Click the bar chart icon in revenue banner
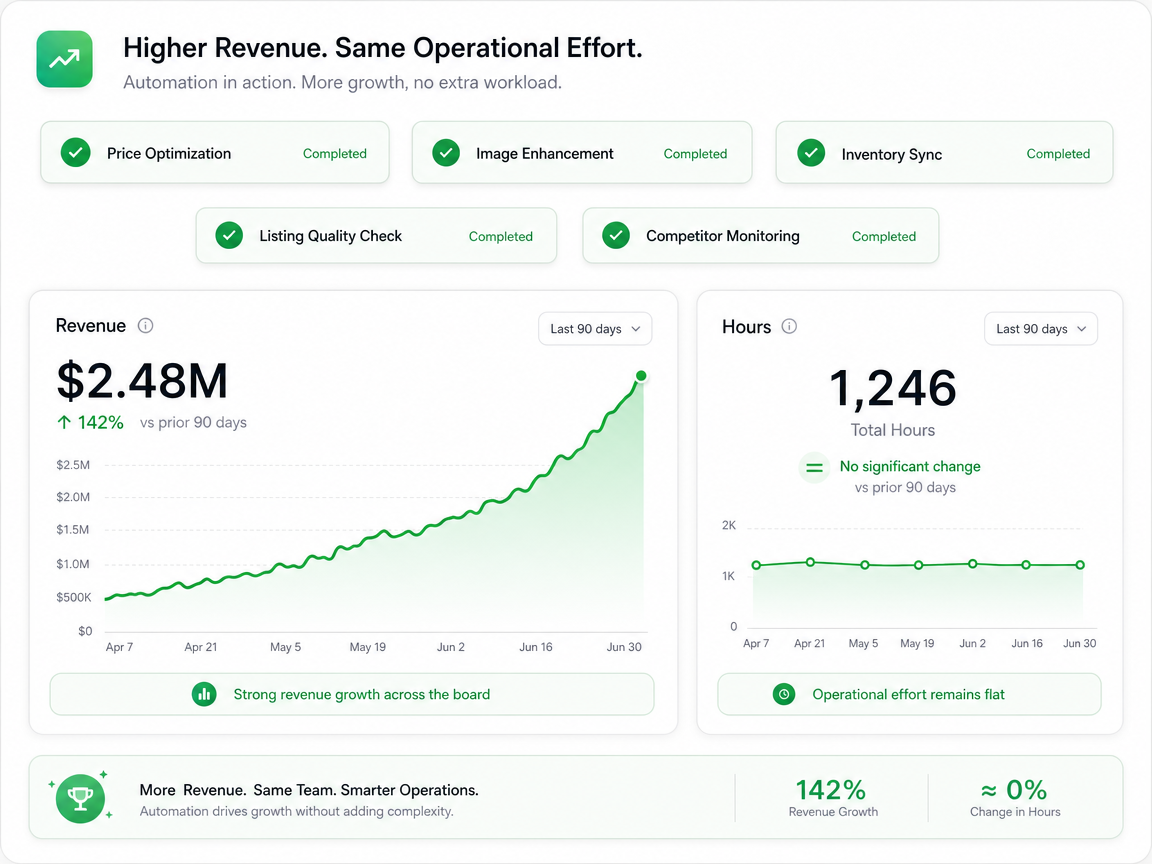The width and height of the screenshot is (1152, 864). click(204, 694)
